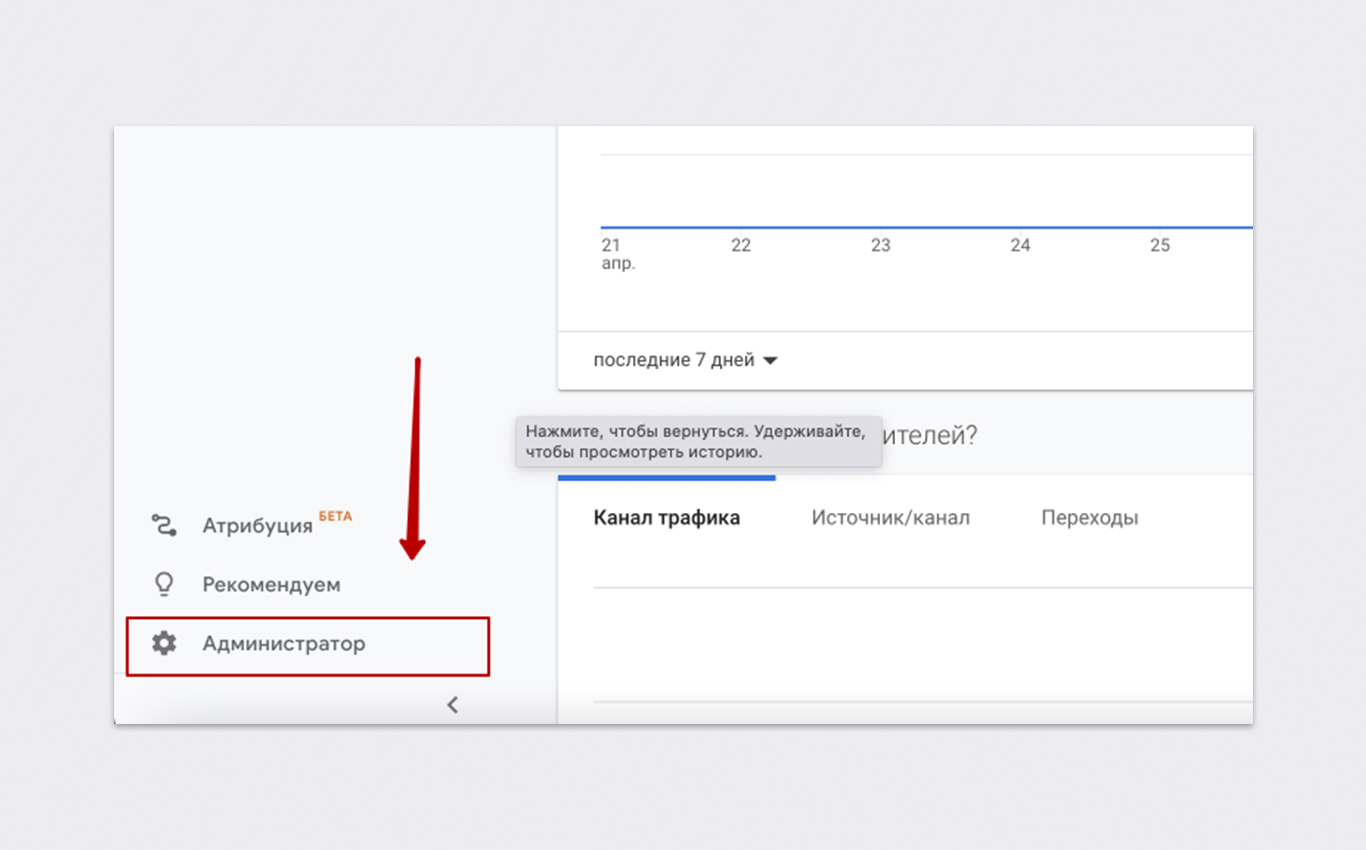Switch to the Источник/канал tab
Viewport: 1366px width, 850px height.
[x=890, y=518]
